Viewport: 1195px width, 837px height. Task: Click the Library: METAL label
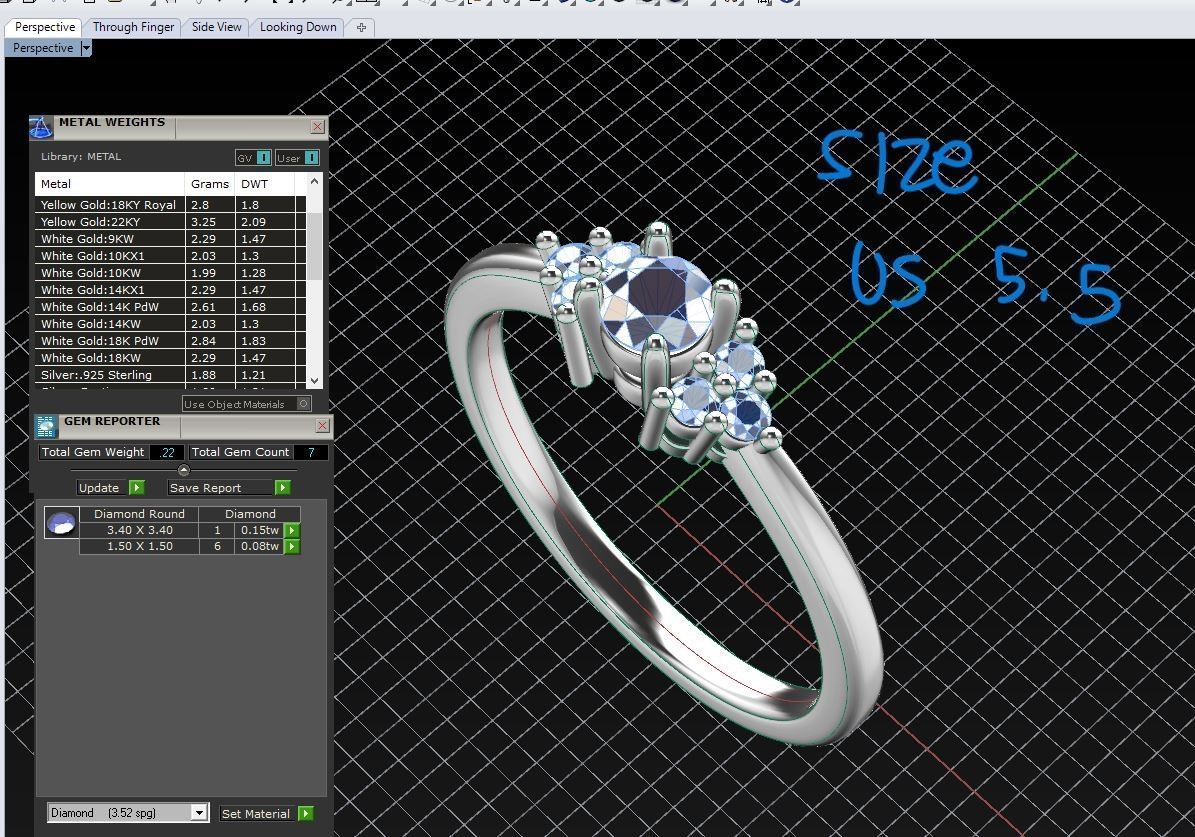coord(81,156)
